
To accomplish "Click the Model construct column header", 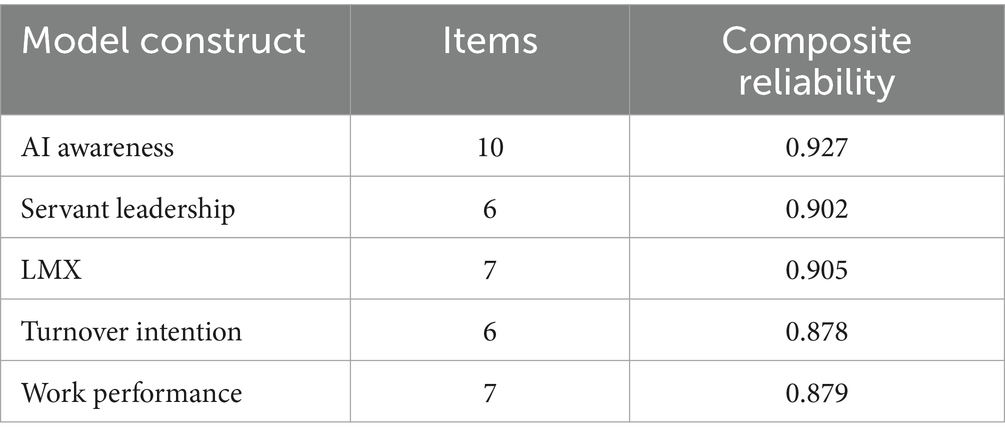I will pyautogui.click(x=165, y=40).
